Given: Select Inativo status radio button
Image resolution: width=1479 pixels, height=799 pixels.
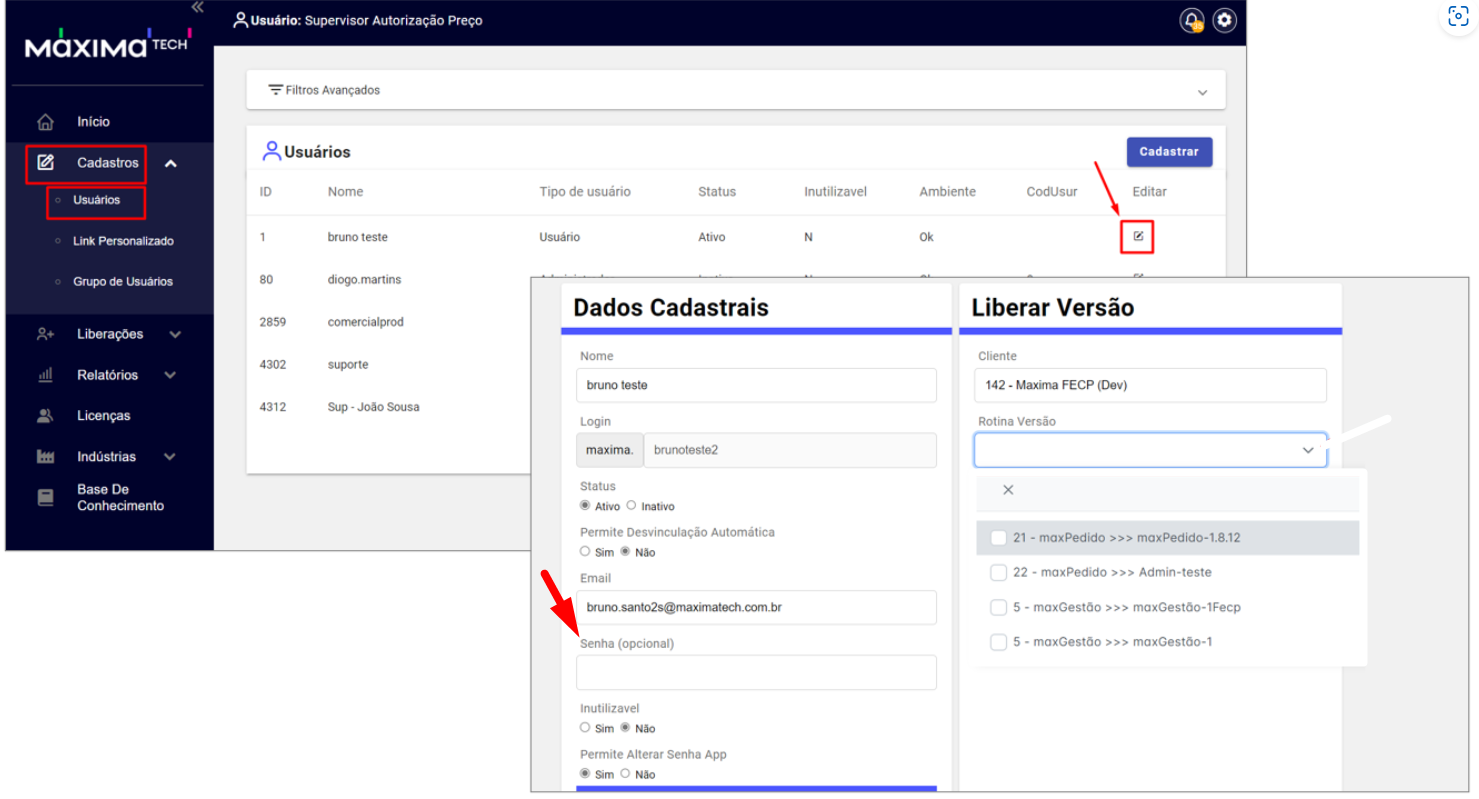Looking at the screenshot, I should pyautogui.click(x=631, y=506).
